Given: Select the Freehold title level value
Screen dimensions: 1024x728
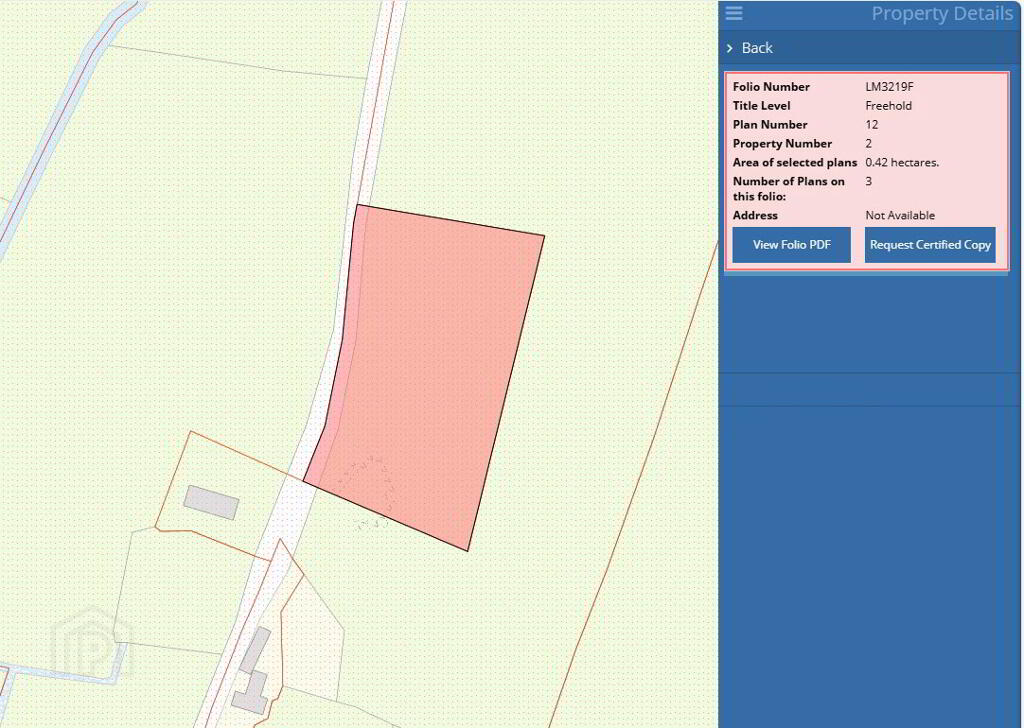Looking at the screenshot, I should click(888, 106).
